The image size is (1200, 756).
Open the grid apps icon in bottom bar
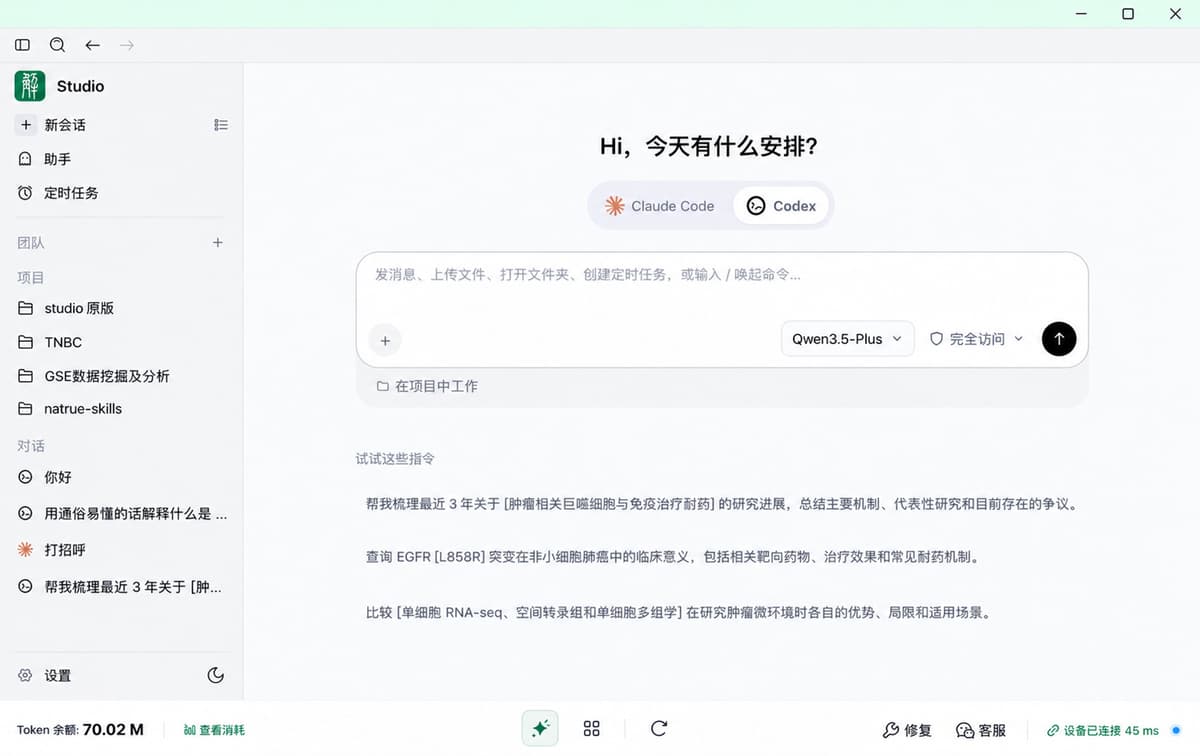pos(592,729)
